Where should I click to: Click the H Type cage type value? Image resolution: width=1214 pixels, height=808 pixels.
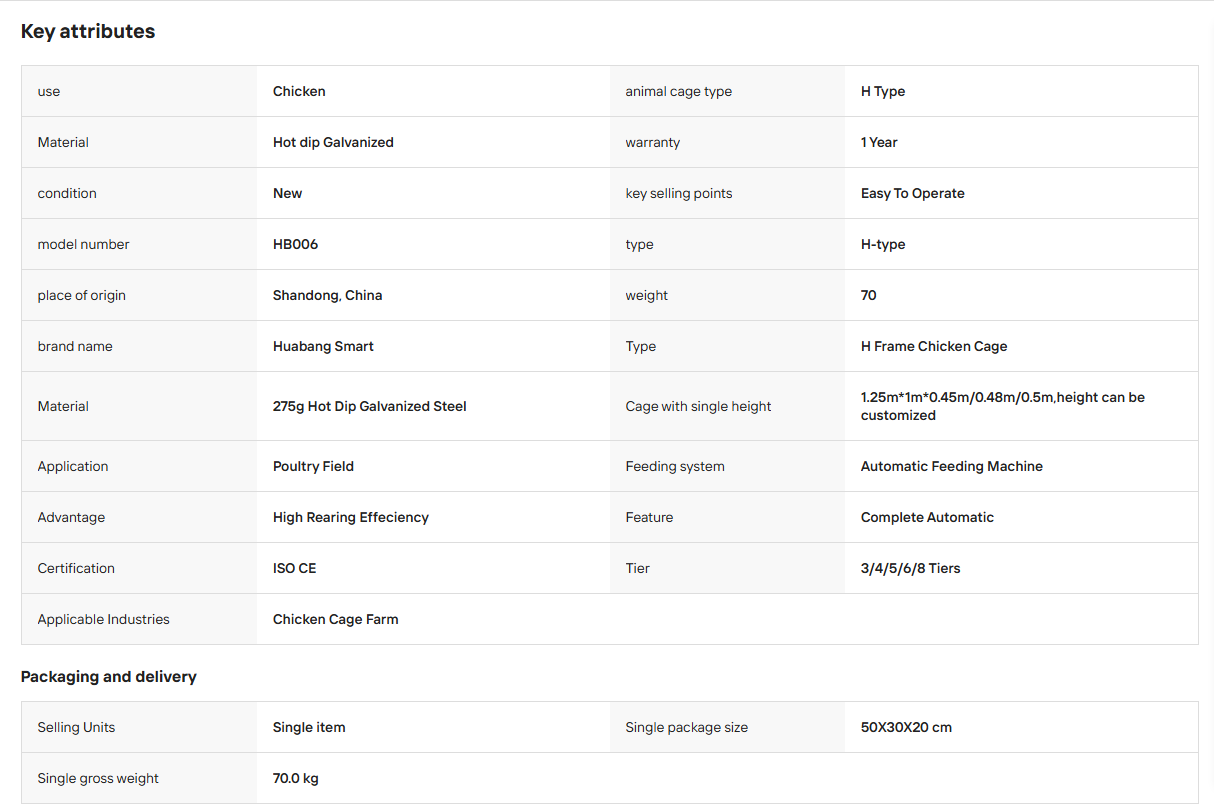(x=883, y=91)
